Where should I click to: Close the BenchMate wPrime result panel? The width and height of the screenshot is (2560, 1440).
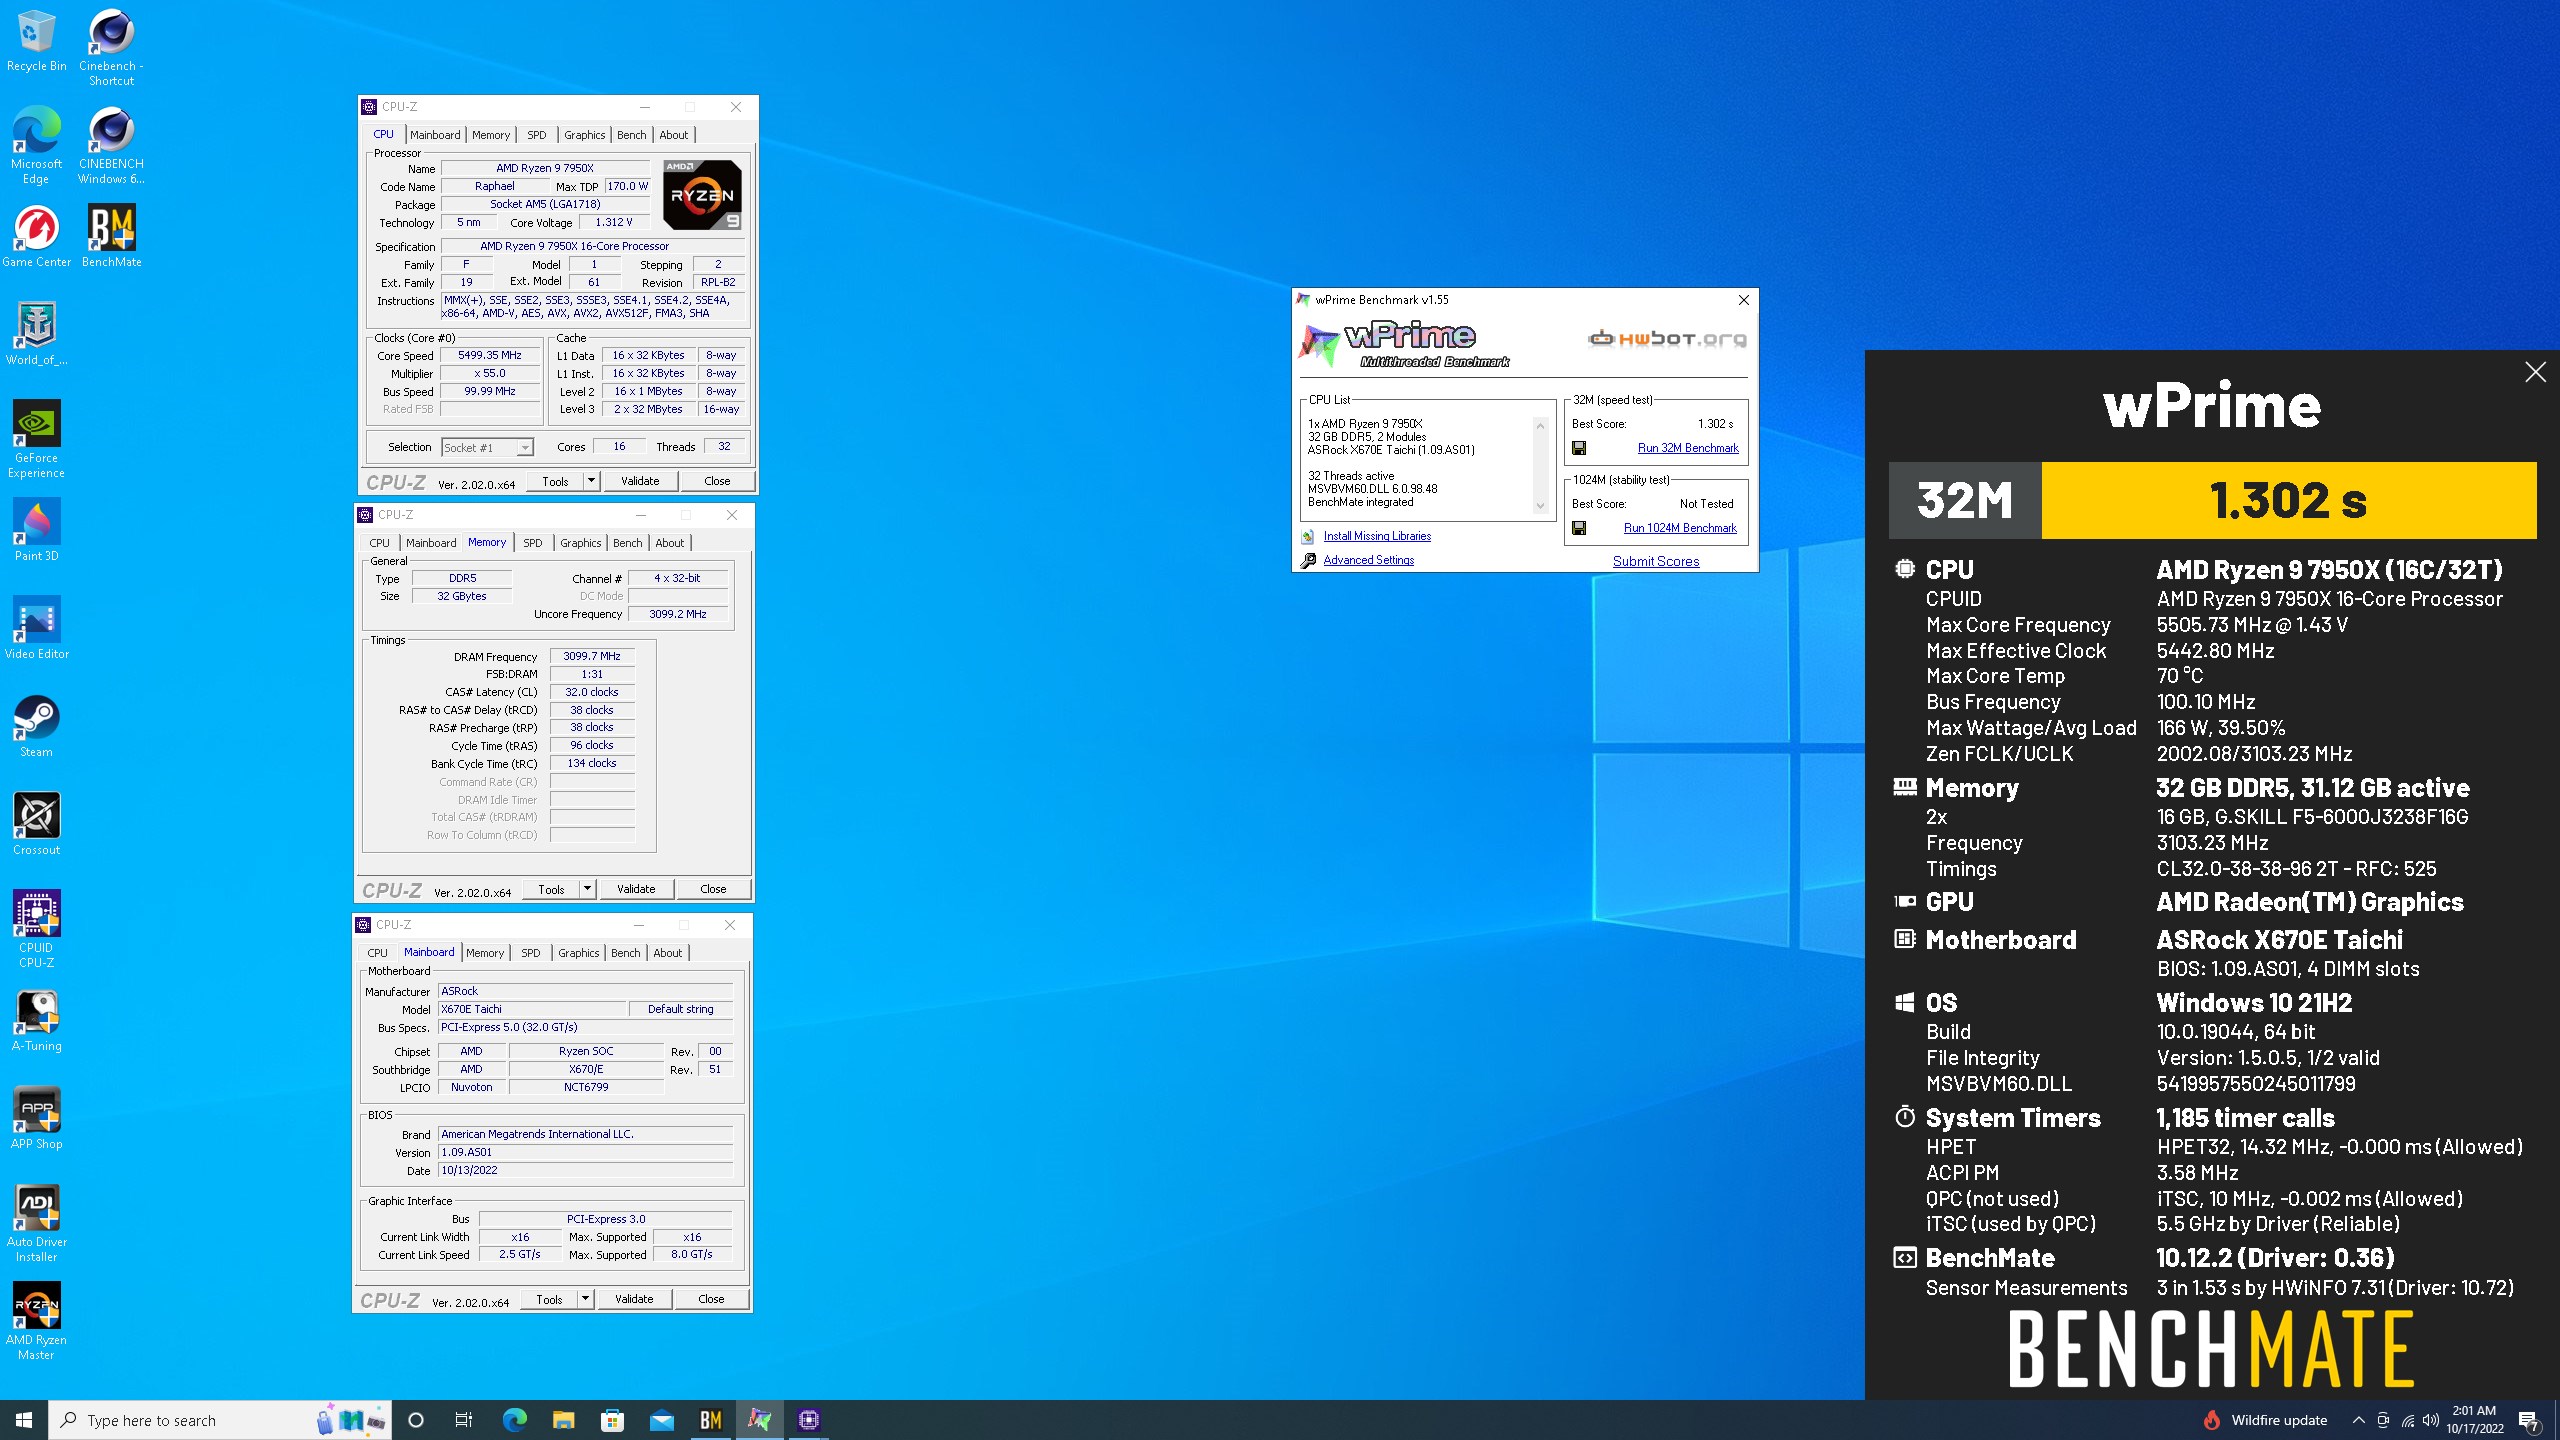tap(2535, 372)
